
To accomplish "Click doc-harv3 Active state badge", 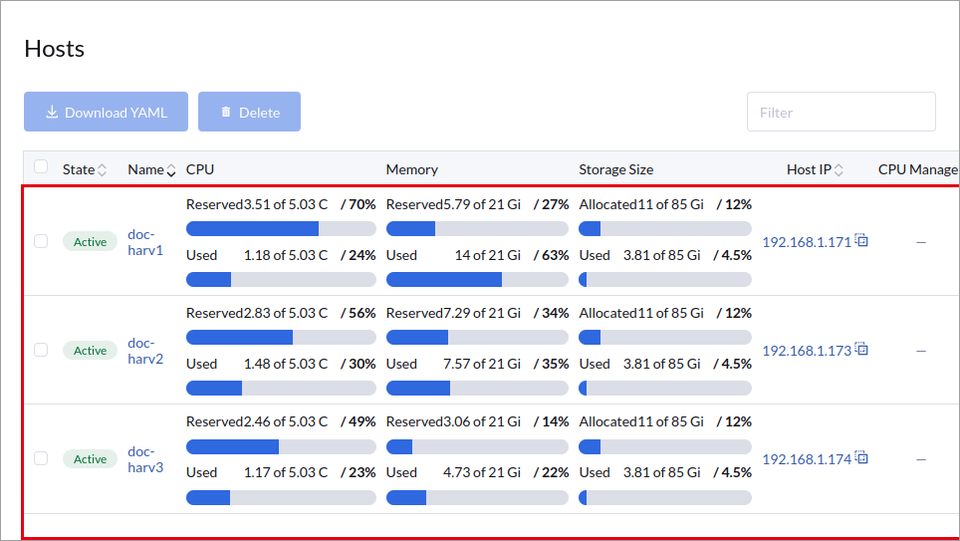I will [x=90, y=459].
